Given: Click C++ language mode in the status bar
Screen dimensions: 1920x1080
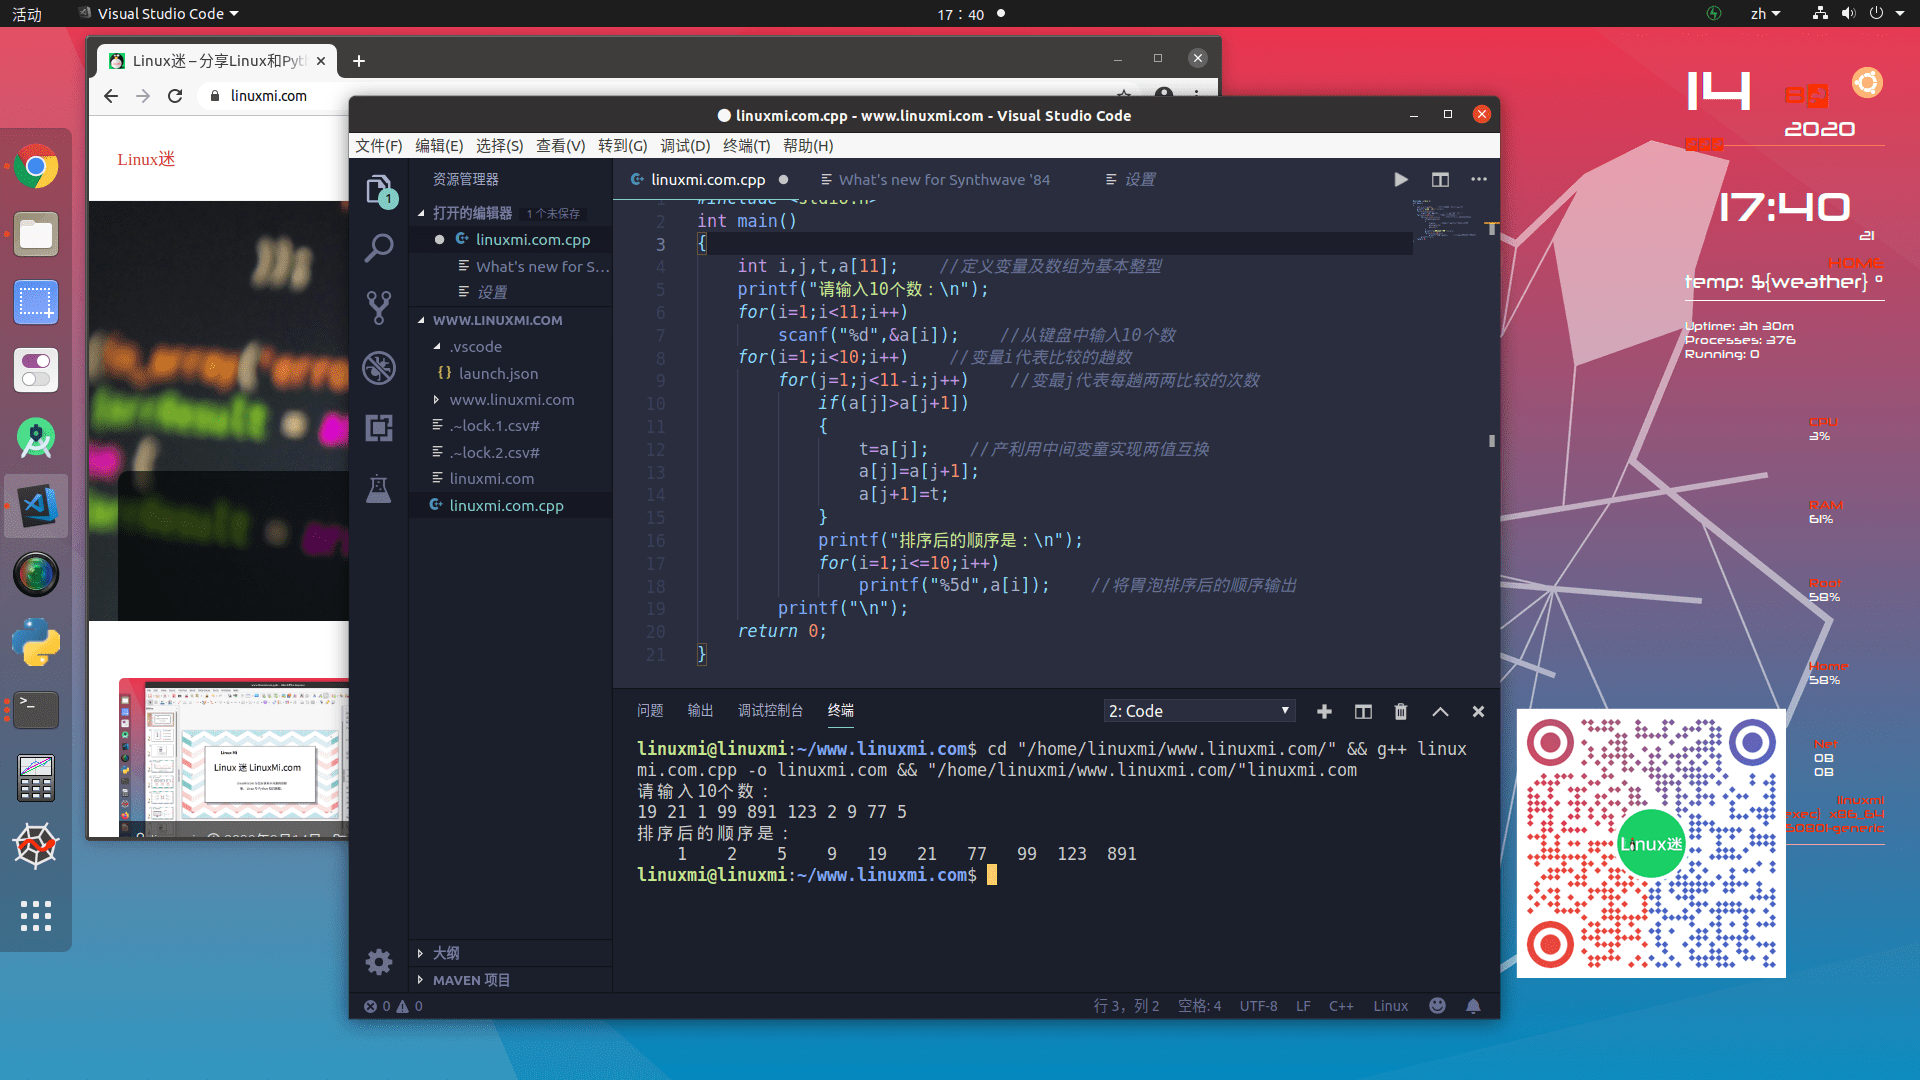Looking at the screenshot, I should [x=1341, y=1005].
